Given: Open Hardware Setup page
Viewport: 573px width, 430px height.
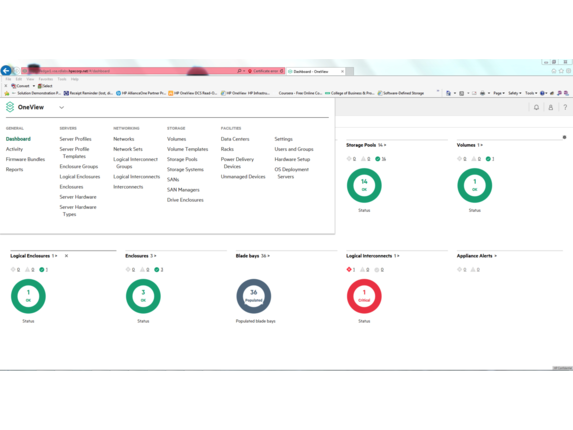Looking at the screenshot, I should coord(292,159).
